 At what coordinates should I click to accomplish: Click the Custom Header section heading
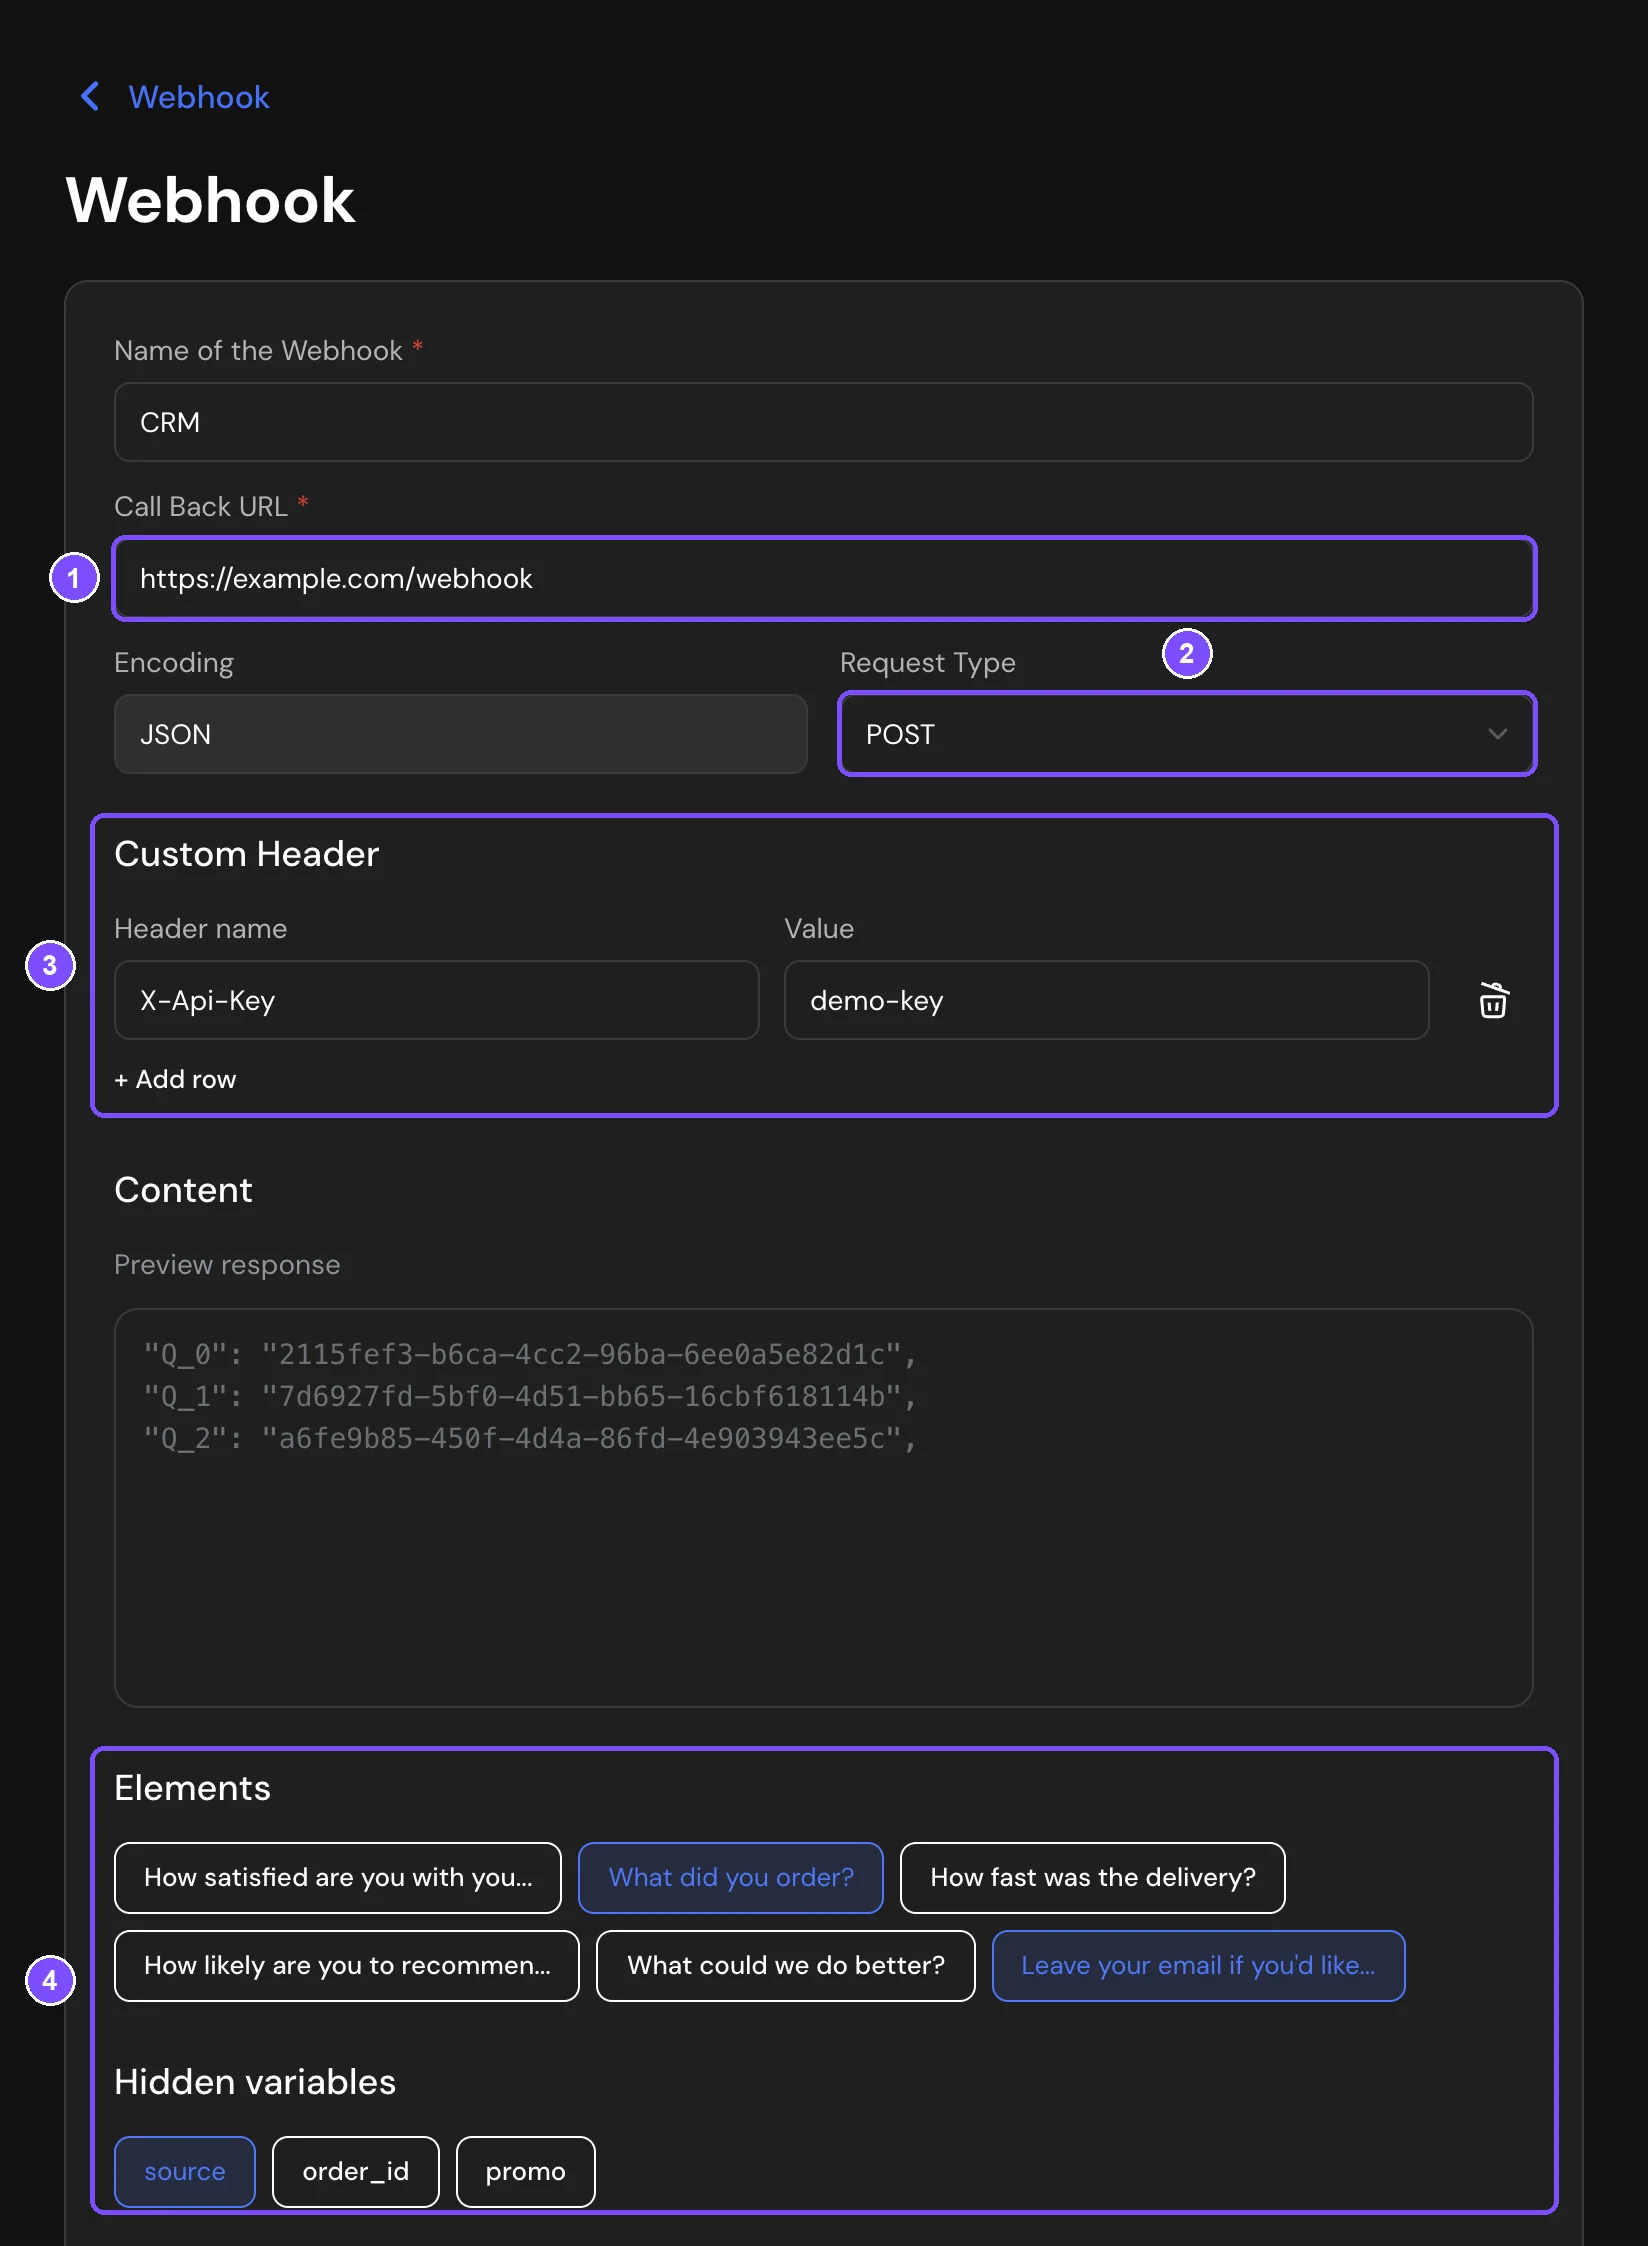click(x=246, y=854)
